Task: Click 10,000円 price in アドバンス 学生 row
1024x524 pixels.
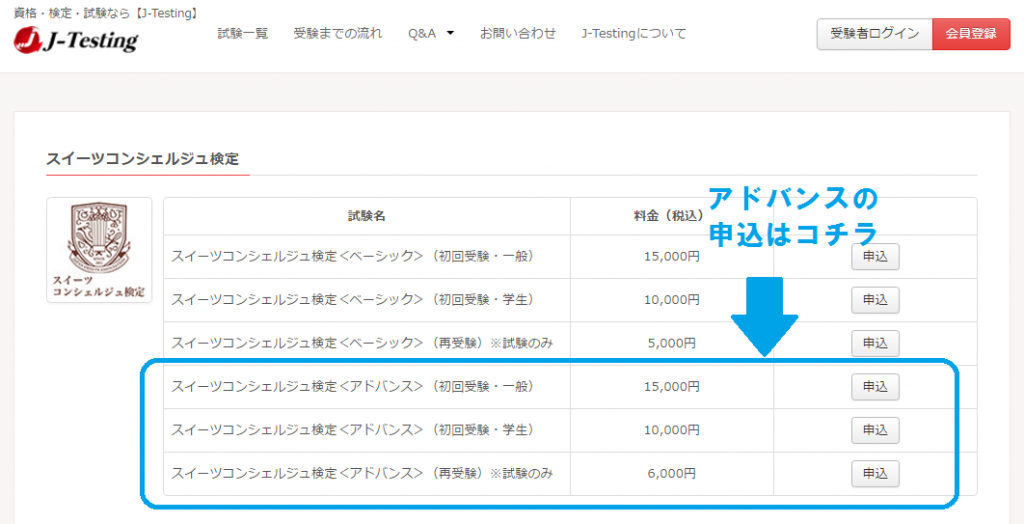Action: pyautogui.click(x=672, y=430)
